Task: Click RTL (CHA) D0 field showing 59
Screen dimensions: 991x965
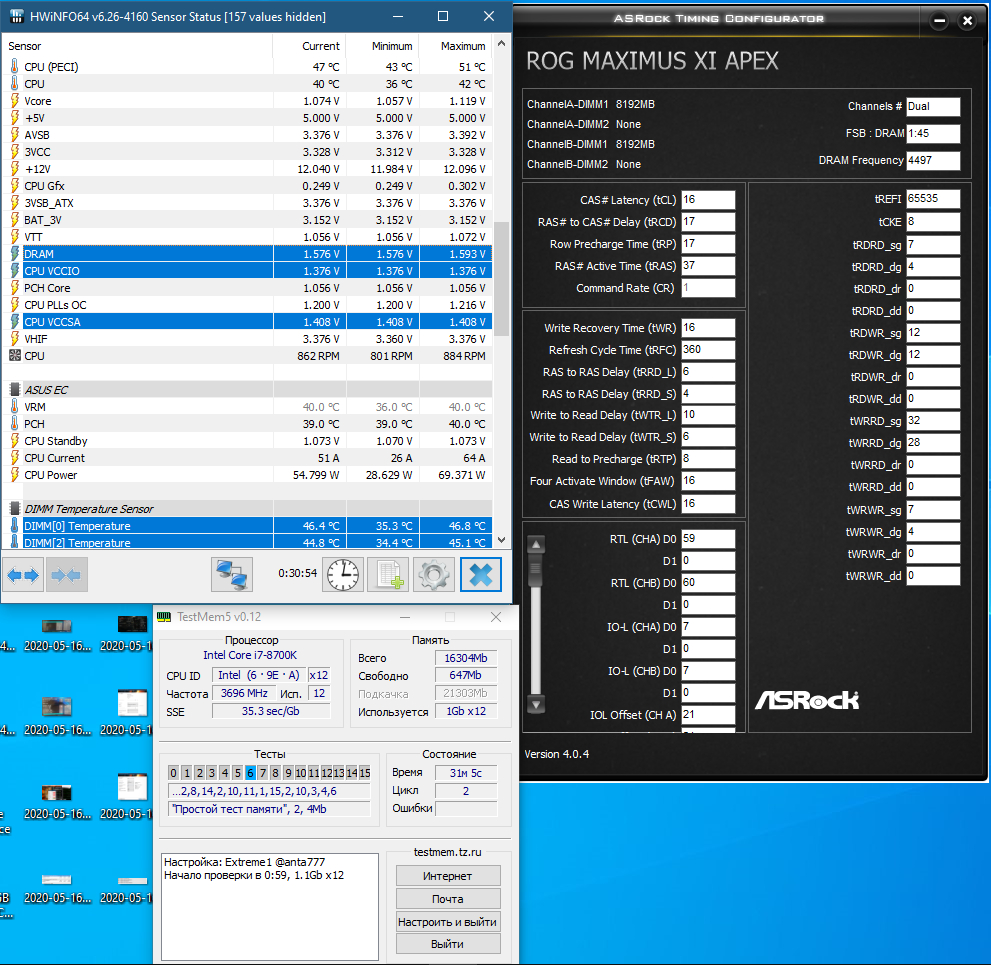Action: [708, 538]
